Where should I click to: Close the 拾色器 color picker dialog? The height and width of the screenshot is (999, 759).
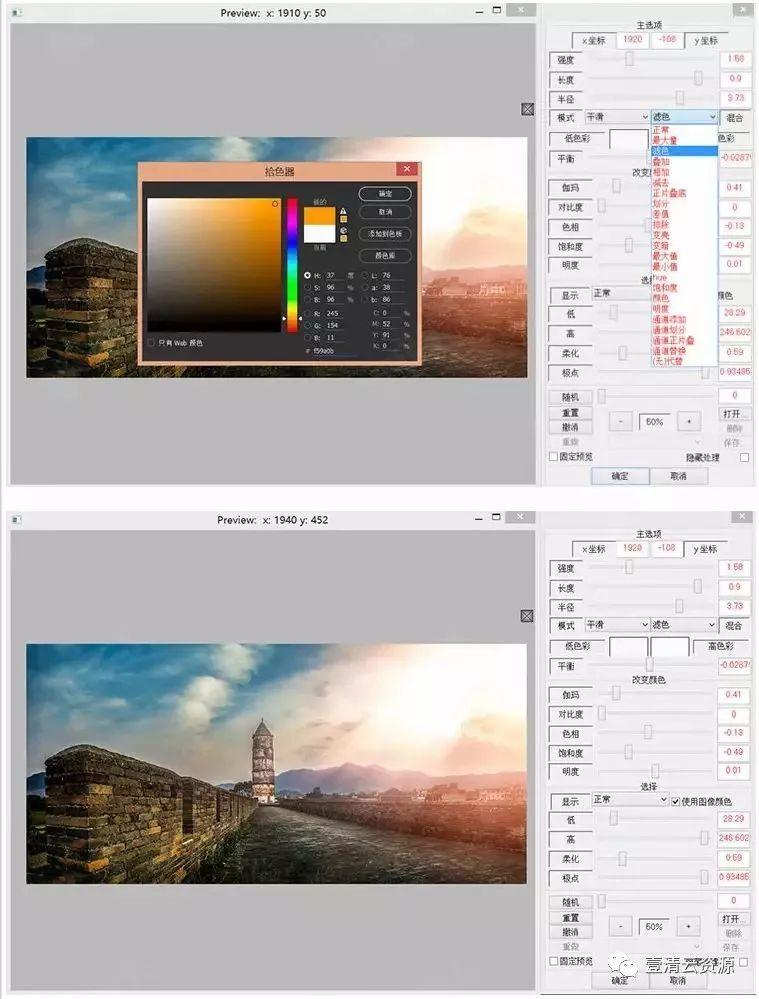pos(407,169)
